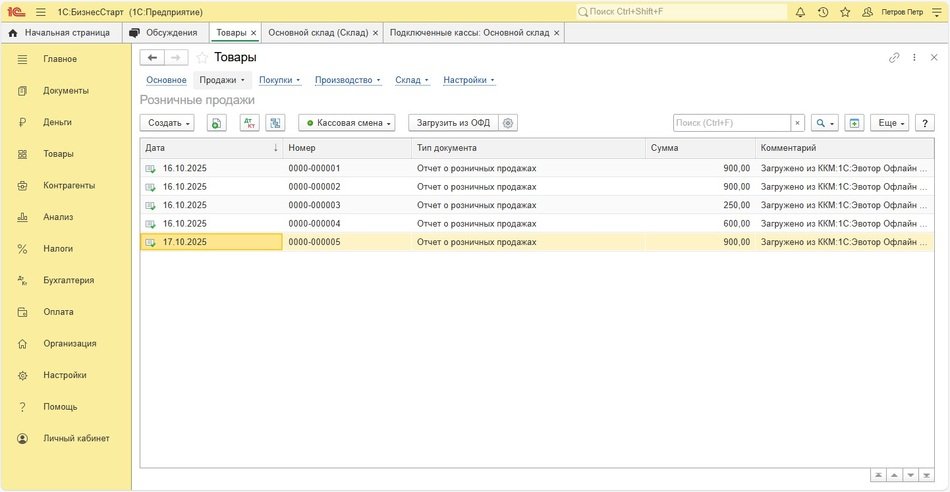Click the gear icon beside Загрузить из ОФД
Viewport: 950px width, 492px height.
[x=509, y=123]
